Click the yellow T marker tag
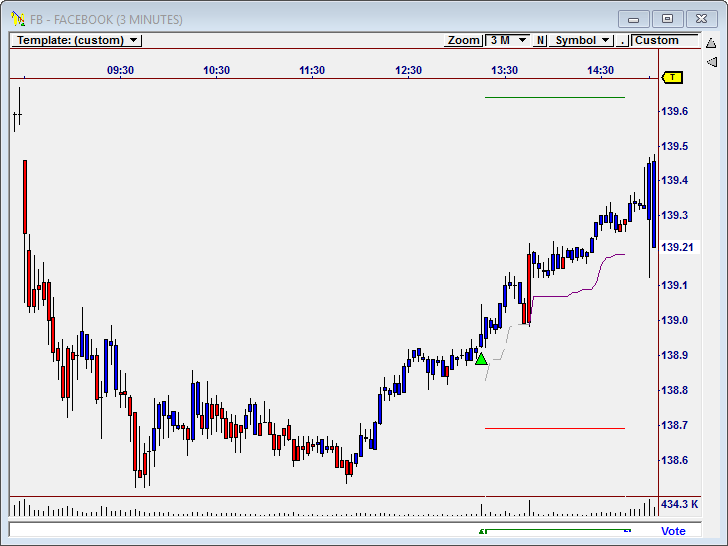The height and width of the screenshot is (546, 728). click(x=672, y=77)
